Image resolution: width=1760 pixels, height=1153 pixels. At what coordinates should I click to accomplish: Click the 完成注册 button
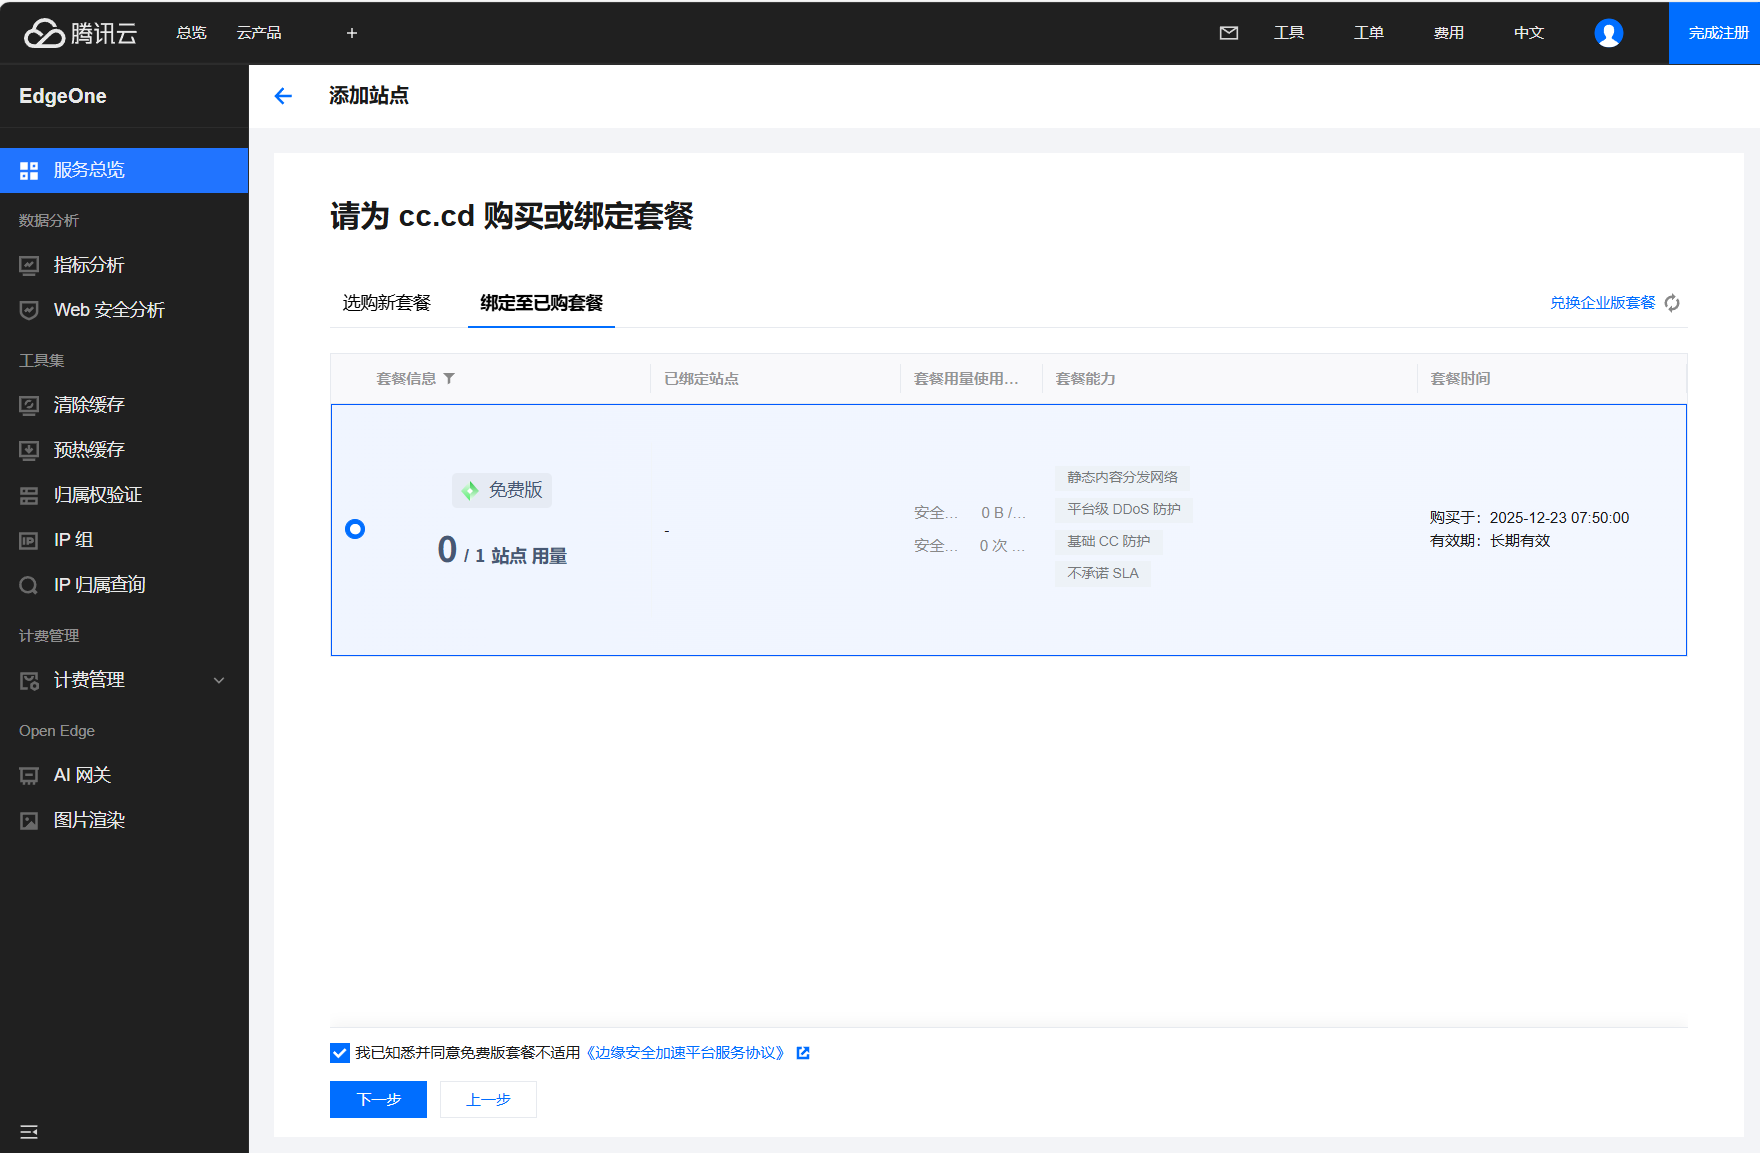[x=1717, y=33]
